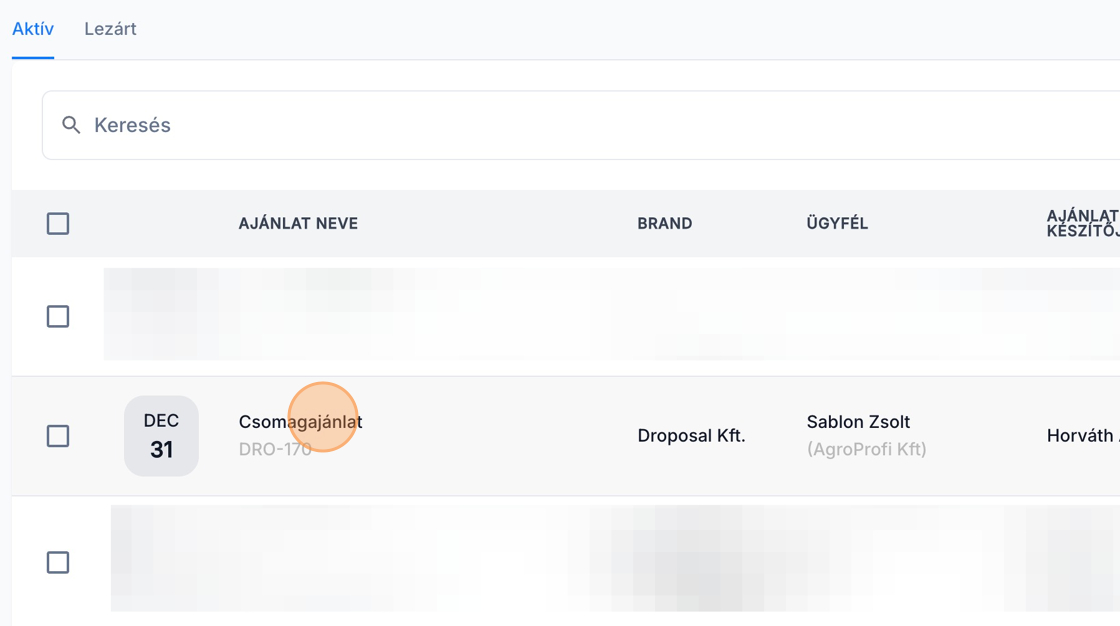Click the client name Sablon Zsolt
Image resolution: width=1120 pixels, height=626 pixels.
click(x=858, y=422)
